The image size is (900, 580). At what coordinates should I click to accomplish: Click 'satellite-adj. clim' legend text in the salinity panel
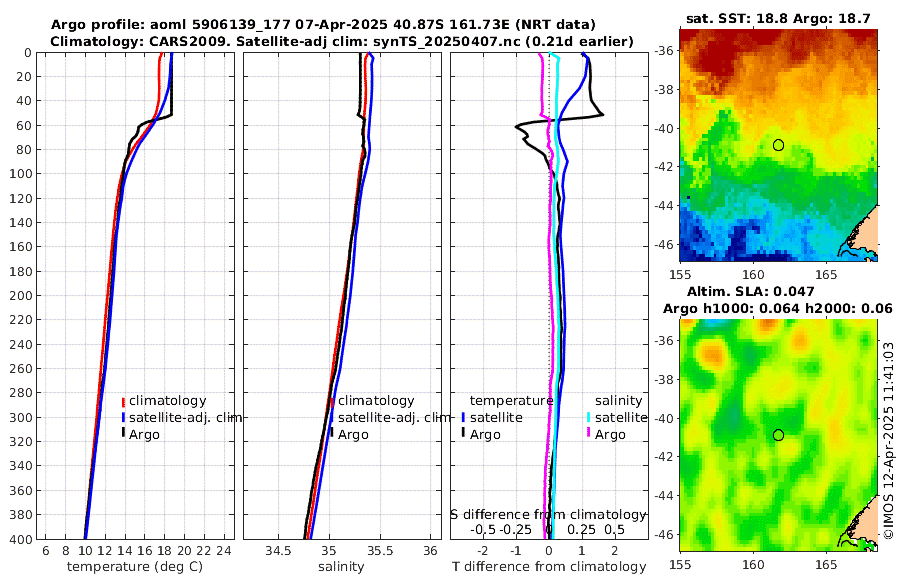coord(394,417)
